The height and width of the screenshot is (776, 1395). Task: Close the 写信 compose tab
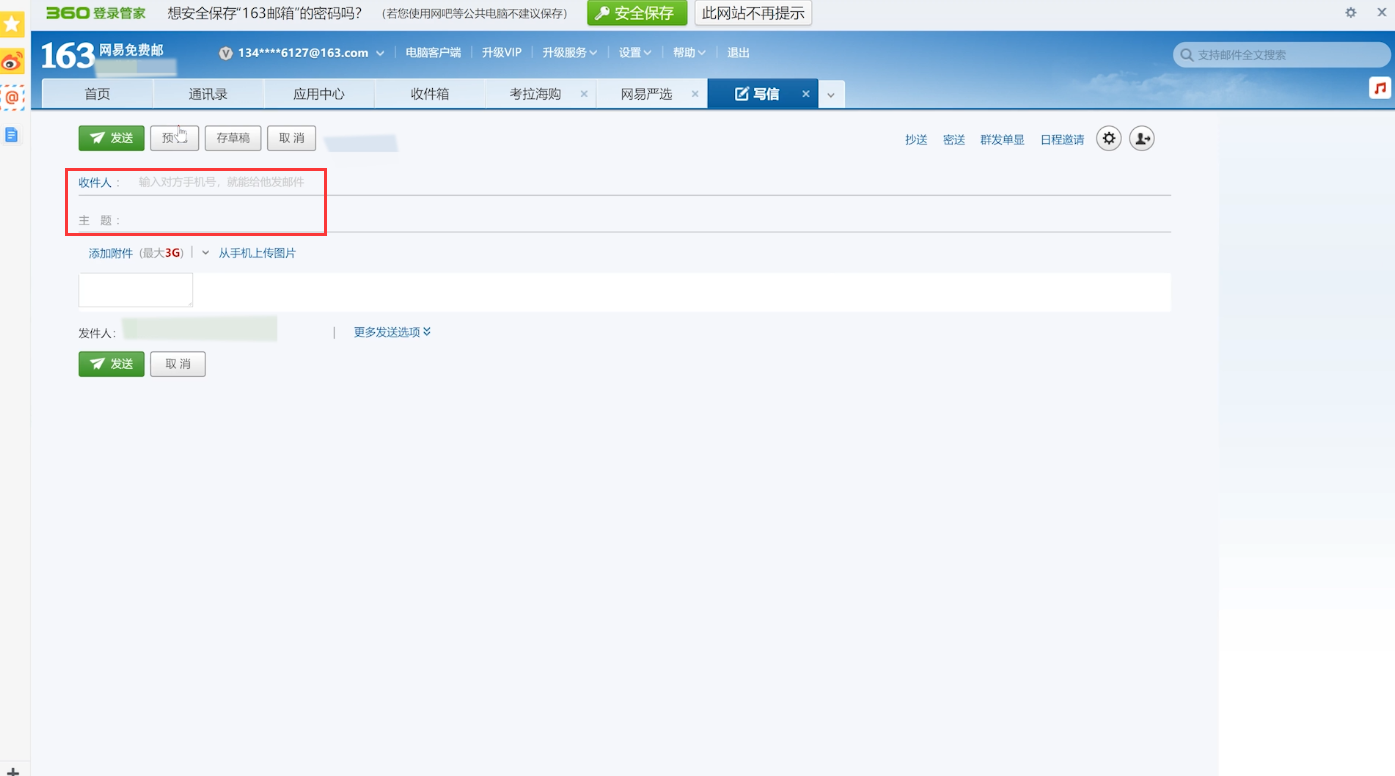coord(806,94)
